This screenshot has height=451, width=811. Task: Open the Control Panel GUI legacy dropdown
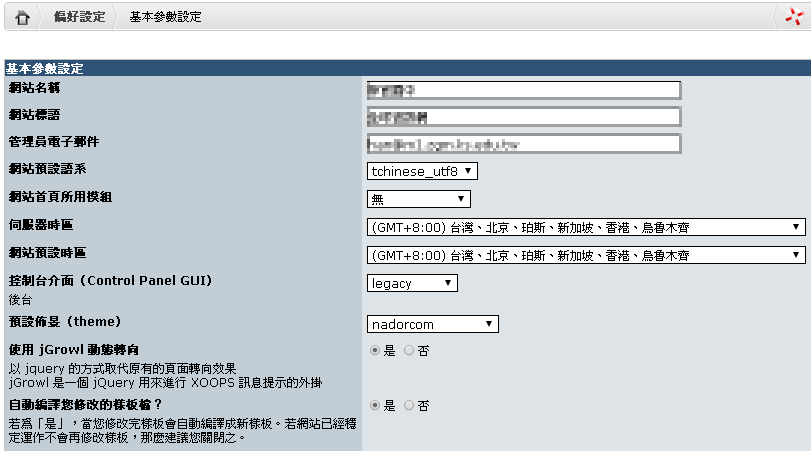coord(412,283)
